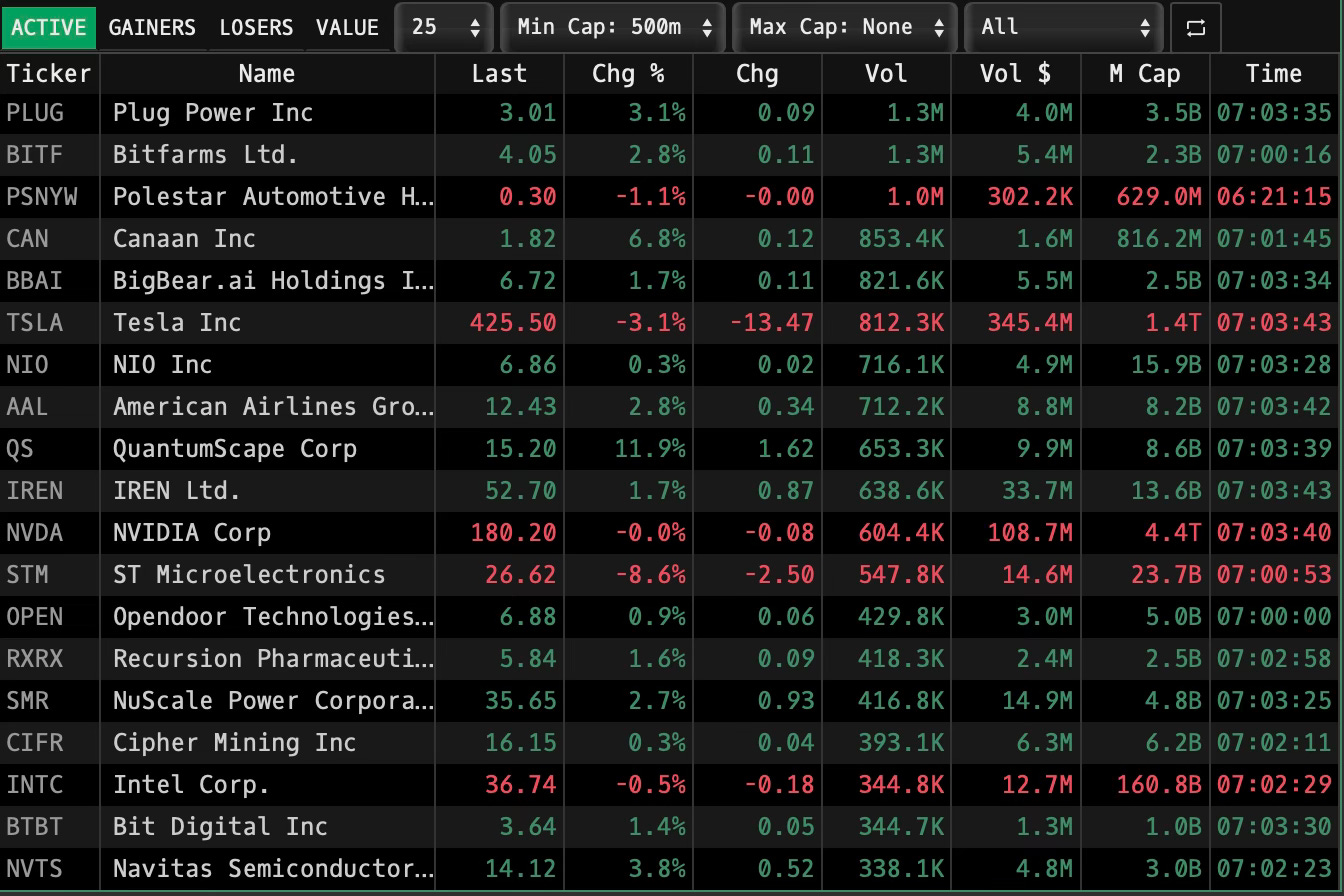1344x896 pixels.
Task: Open the TSLA ticker
Action: (35, 323)
